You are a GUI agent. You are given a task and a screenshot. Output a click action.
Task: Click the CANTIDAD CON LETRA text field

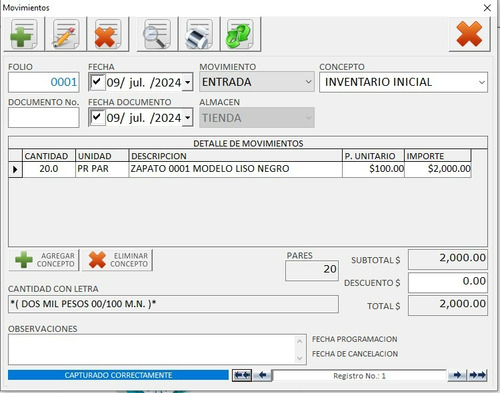[x=173, y=304]
